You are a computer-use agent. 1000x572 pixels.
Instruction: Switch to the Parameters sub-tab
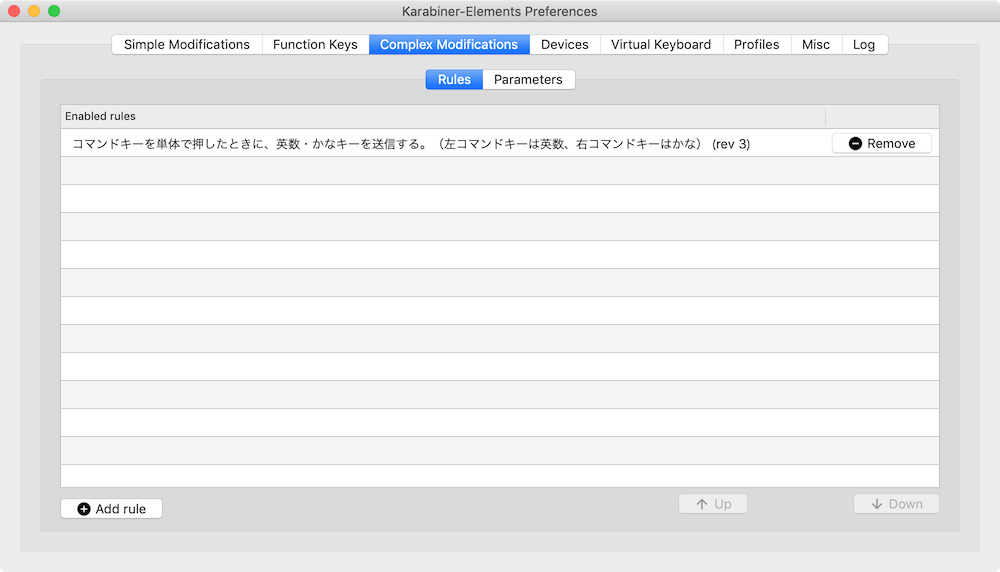click(528, 80)
